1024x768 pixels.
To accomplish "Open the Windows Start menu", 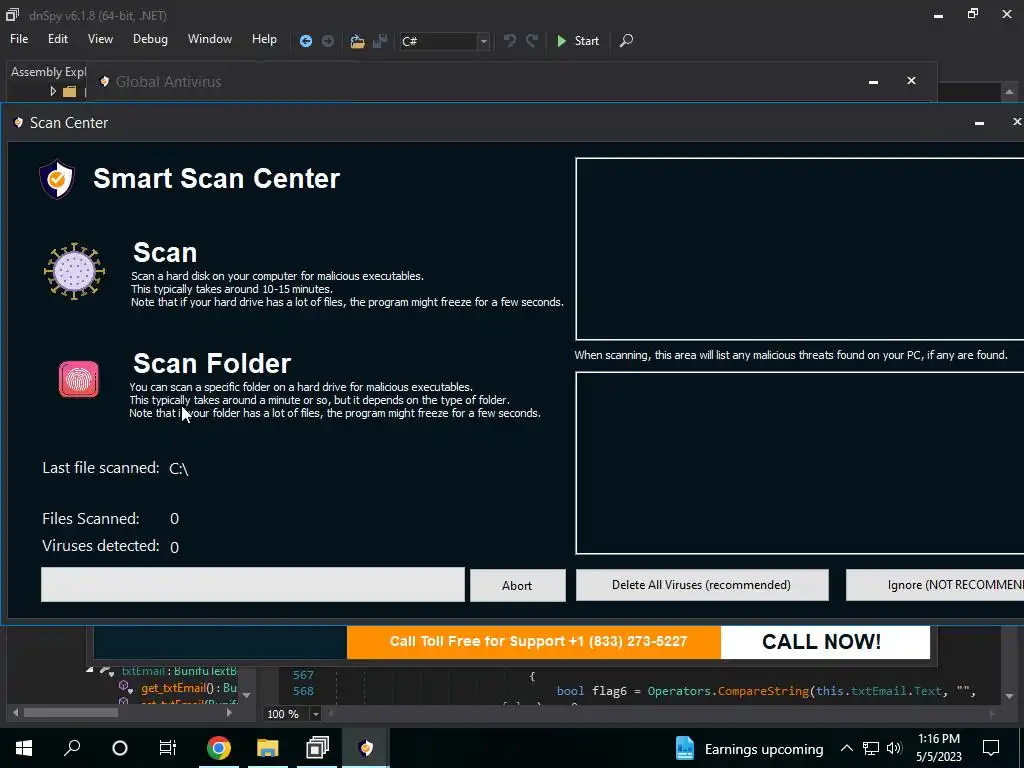I will click(24, 748).
